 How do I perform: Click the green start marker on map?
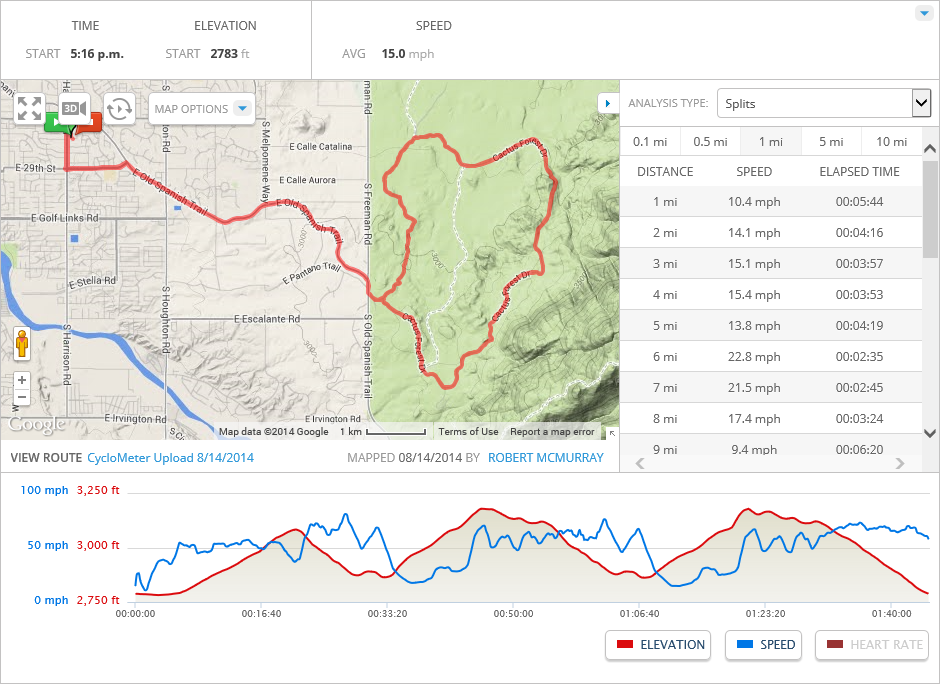pyautogui.click(x=52, y=121)
